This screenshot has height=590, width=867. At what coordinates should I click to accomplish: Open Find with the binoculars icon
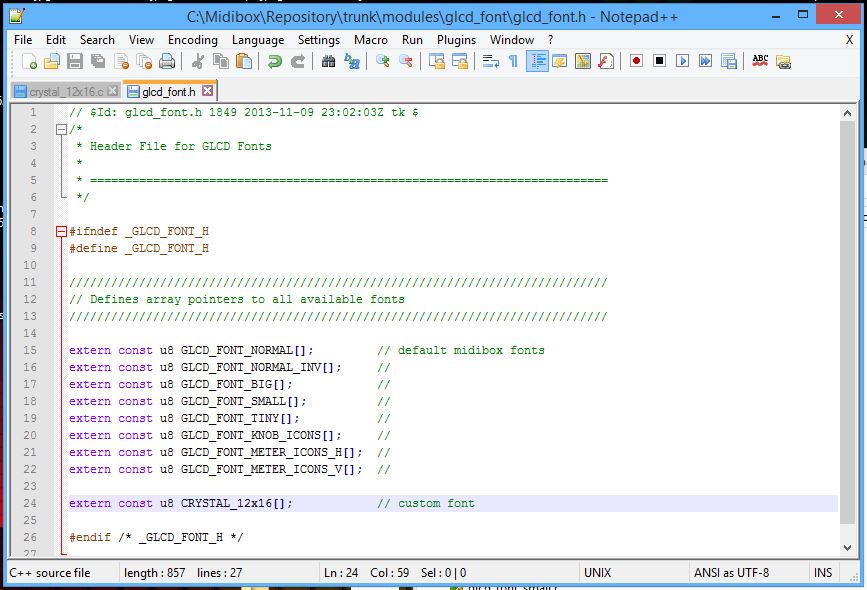[328, 62]
